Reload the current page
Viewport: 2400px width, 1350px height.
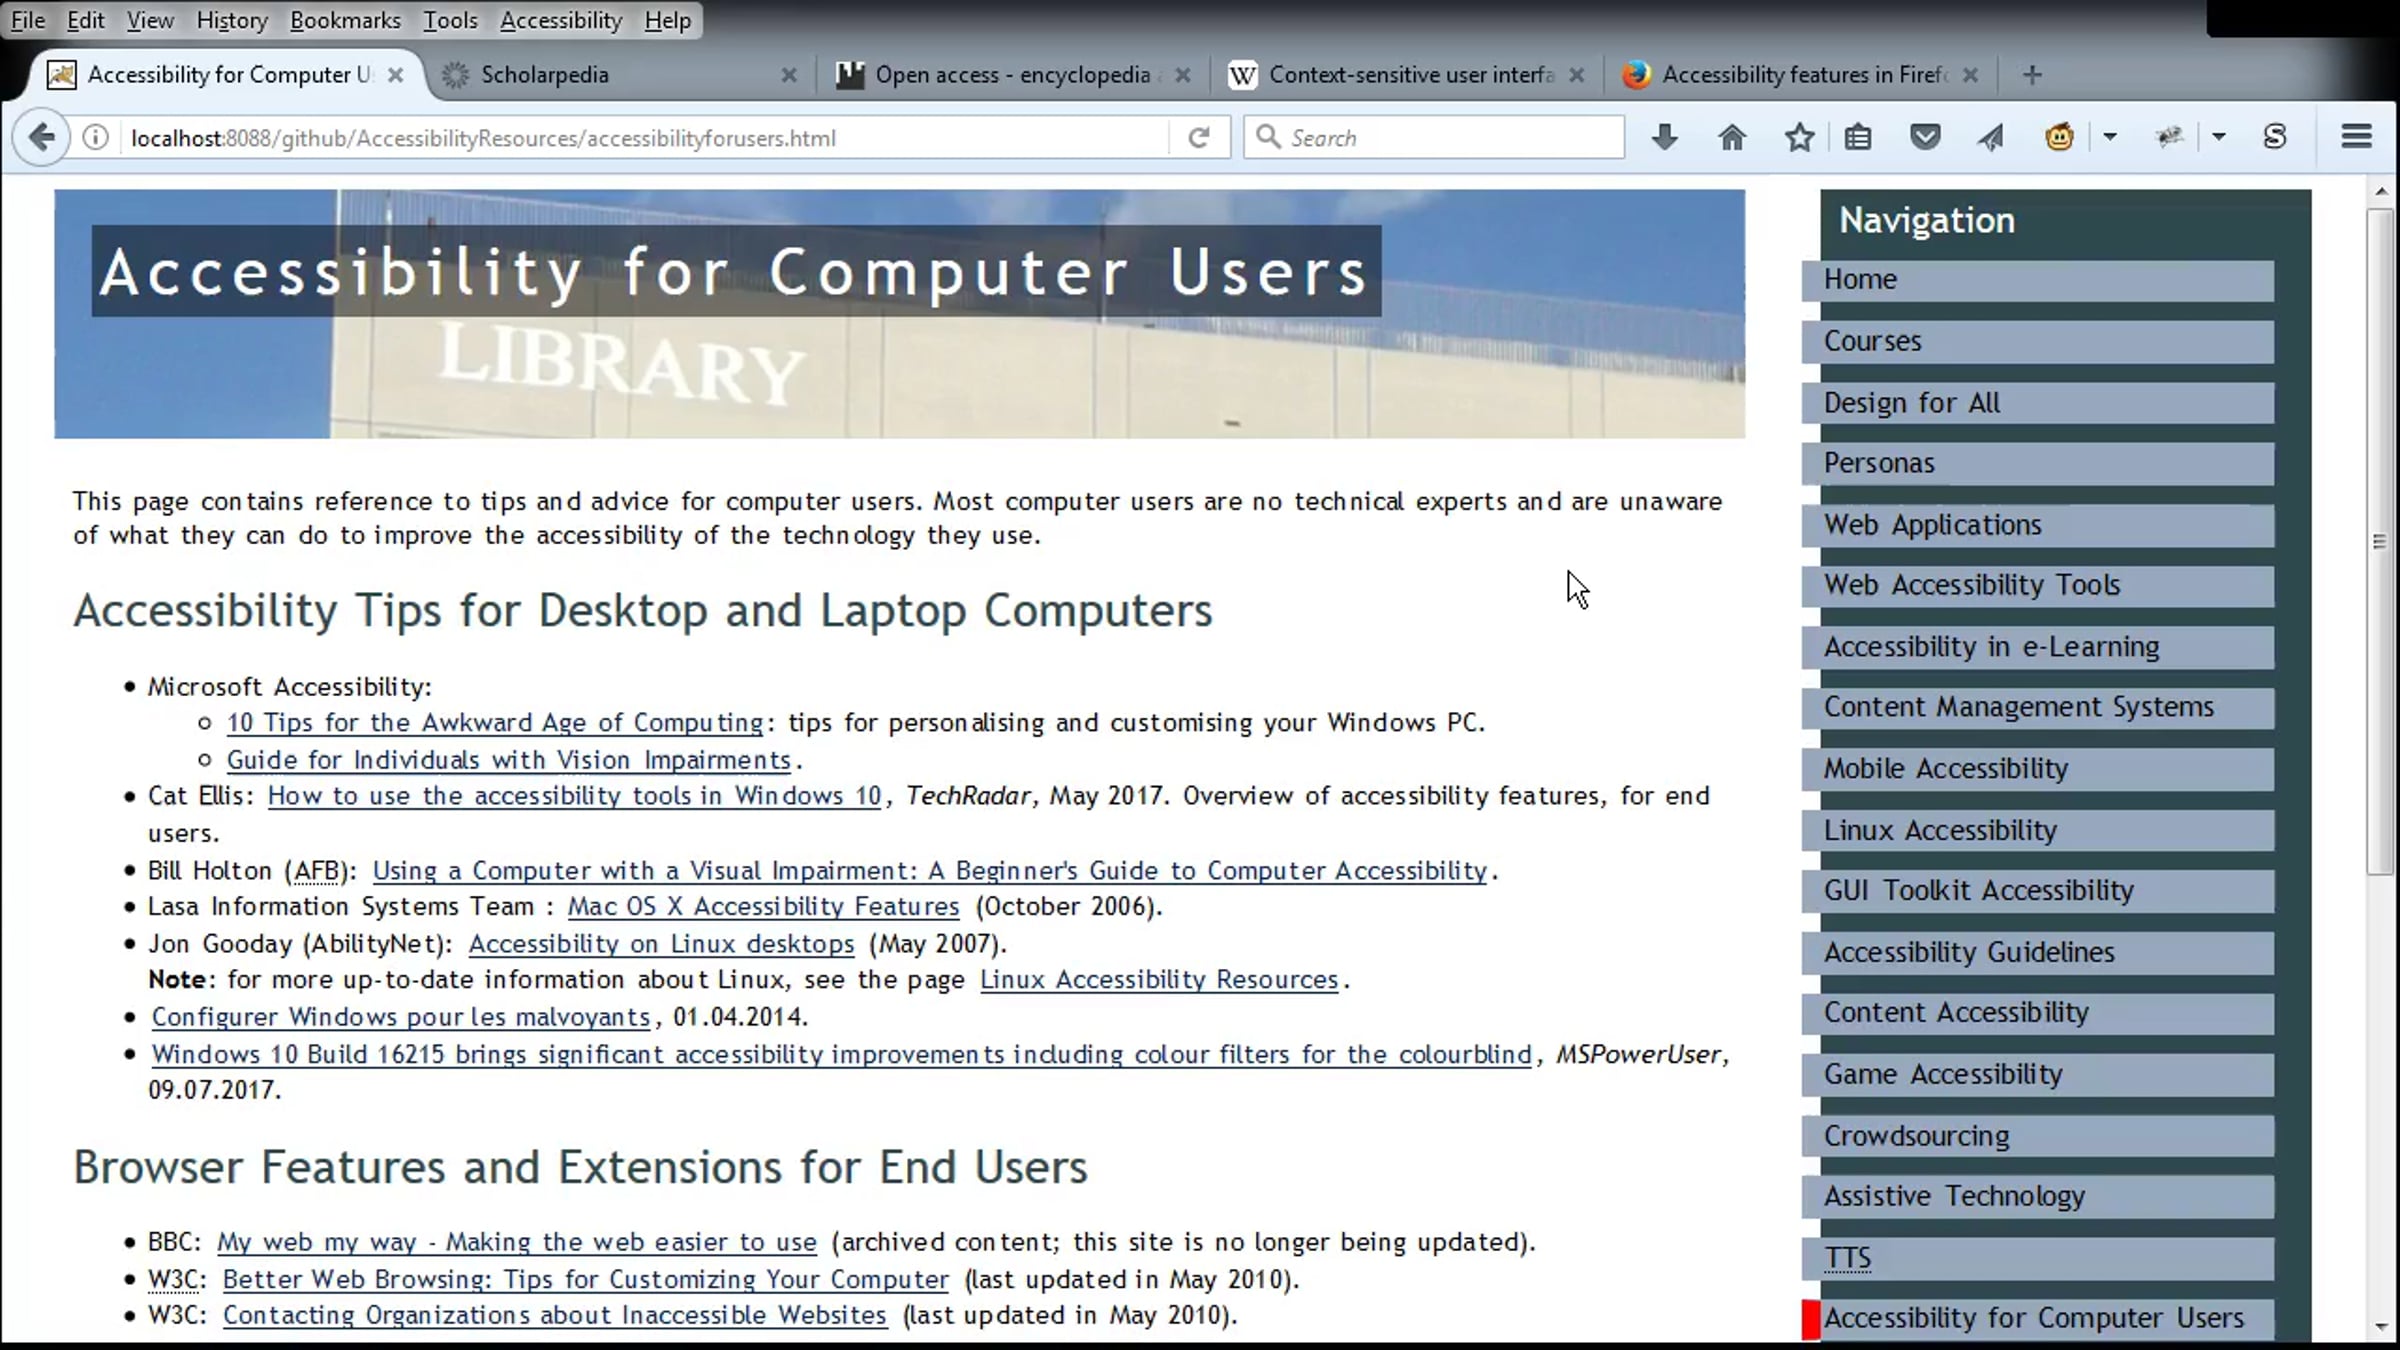point(1199,137)
